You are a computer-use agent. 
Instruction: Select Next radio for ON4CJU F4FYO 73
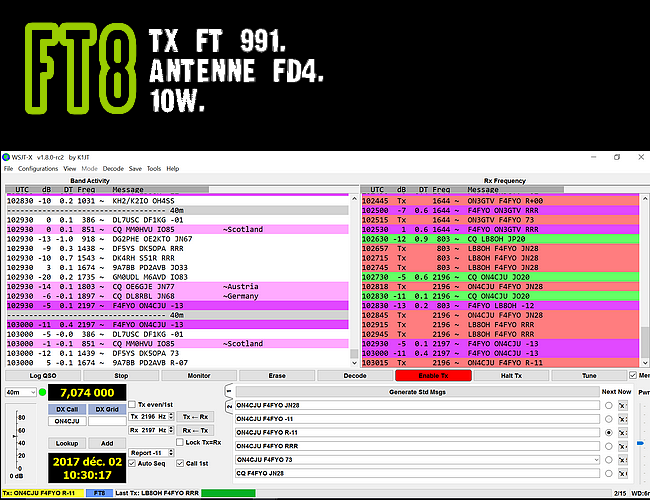tap(609, 460)
